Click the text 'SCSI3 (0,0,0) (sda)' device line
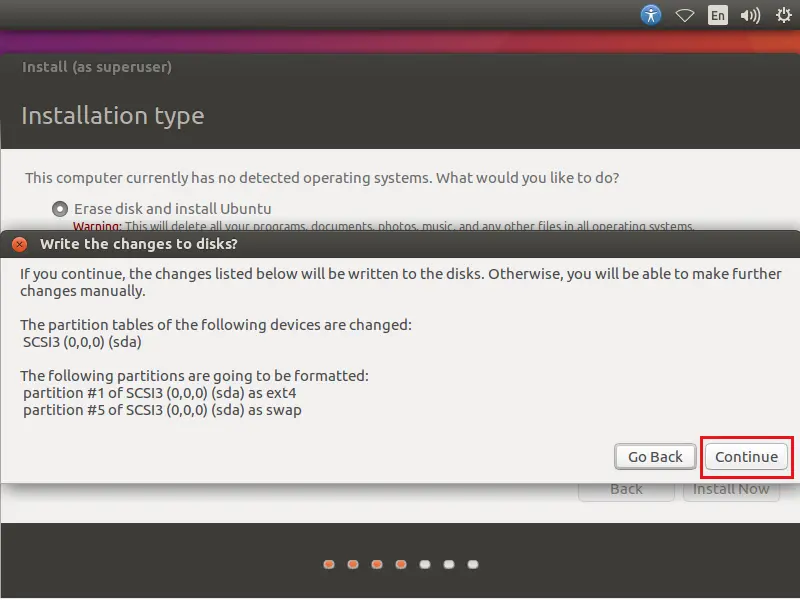The height and width of the screenshot is (600, 800). click(x=82, y=342)
